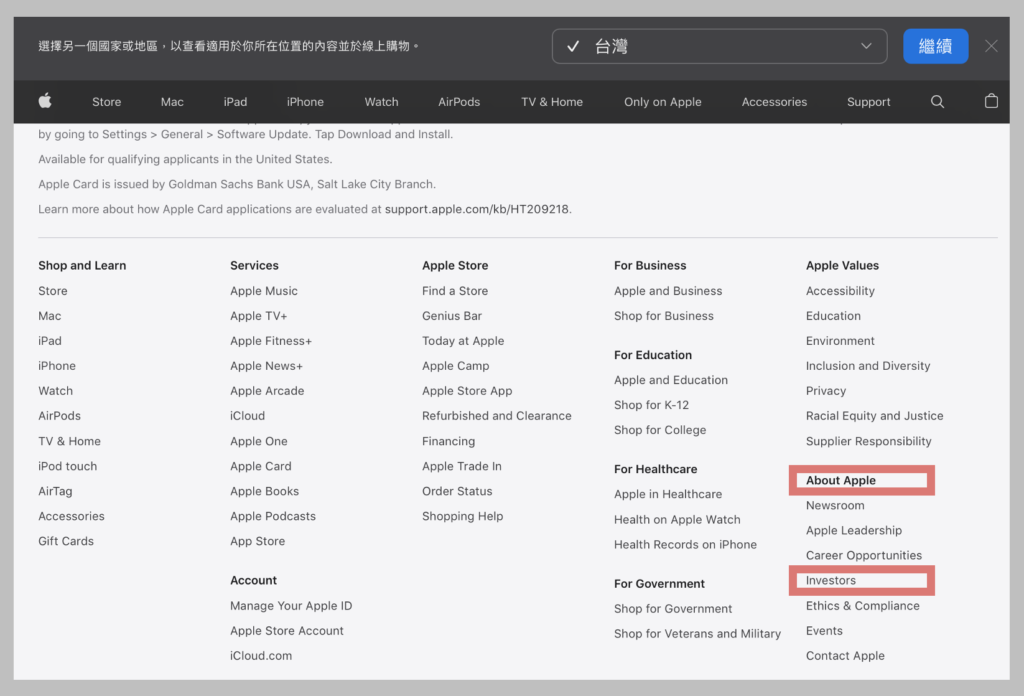1024x696 pixels.
Task: Open the Apple TV+ footer link
Action: 259,315
